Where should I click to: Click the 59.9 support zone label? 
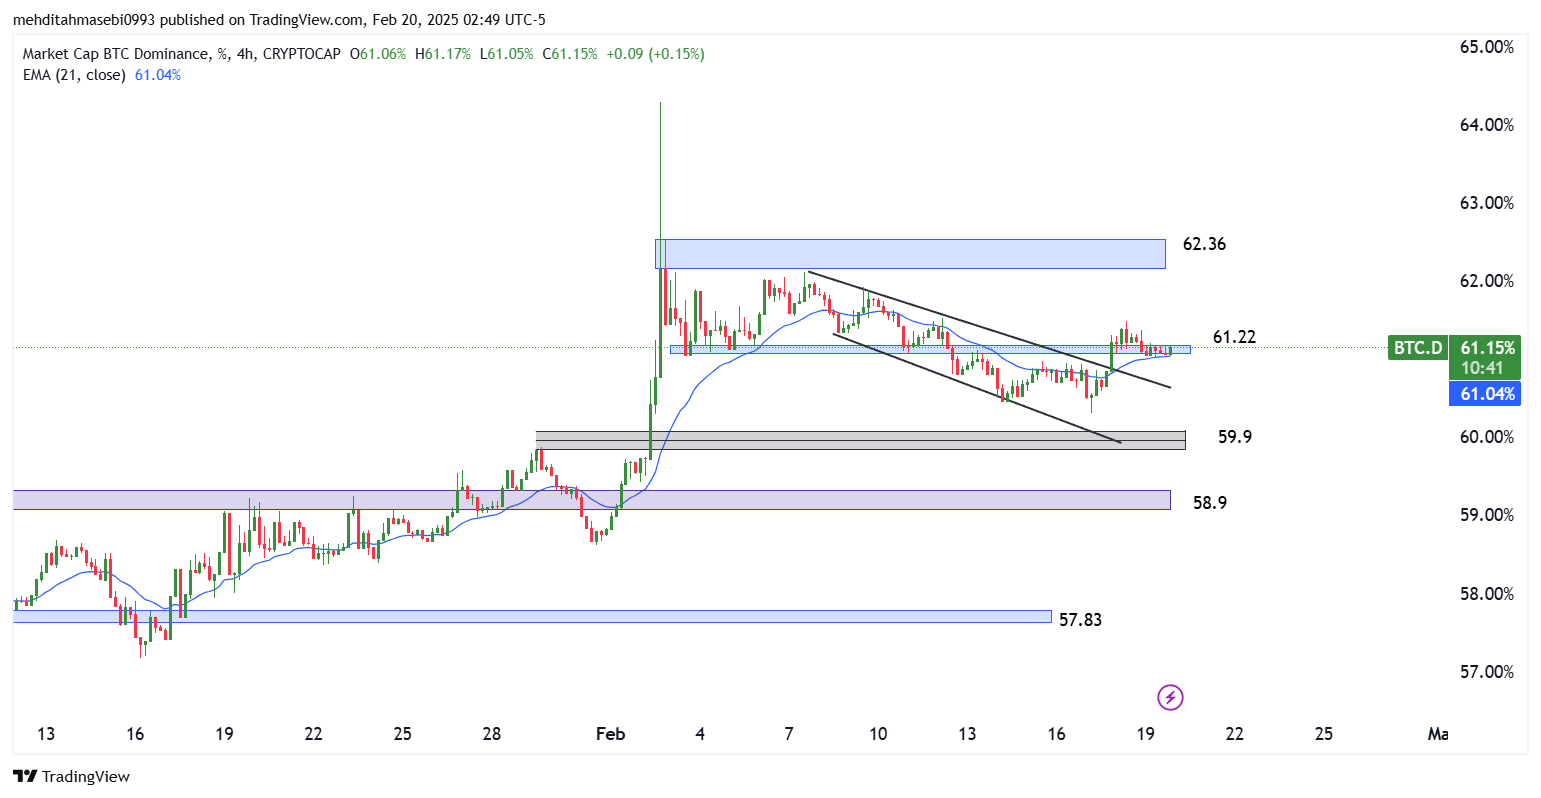click(1235, 437)
